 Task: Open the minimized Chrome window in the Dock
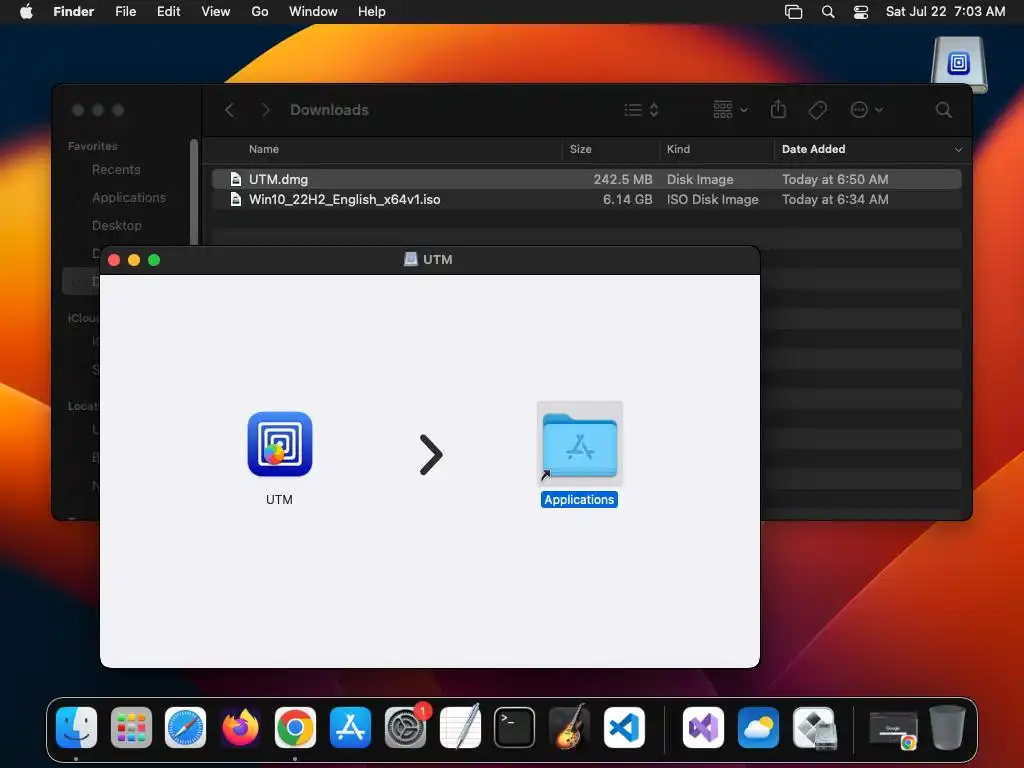tap(893, 729)
